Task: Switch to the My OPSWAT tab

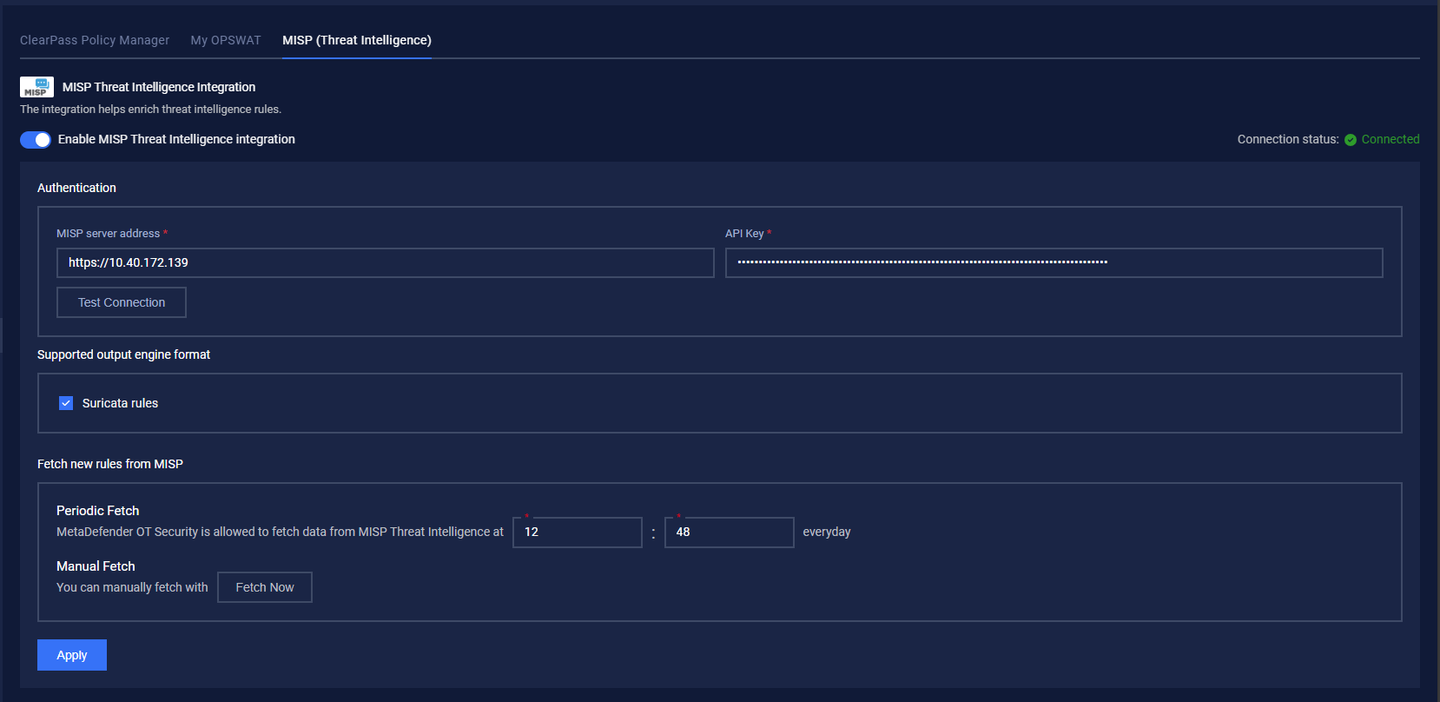Action: 226,40
